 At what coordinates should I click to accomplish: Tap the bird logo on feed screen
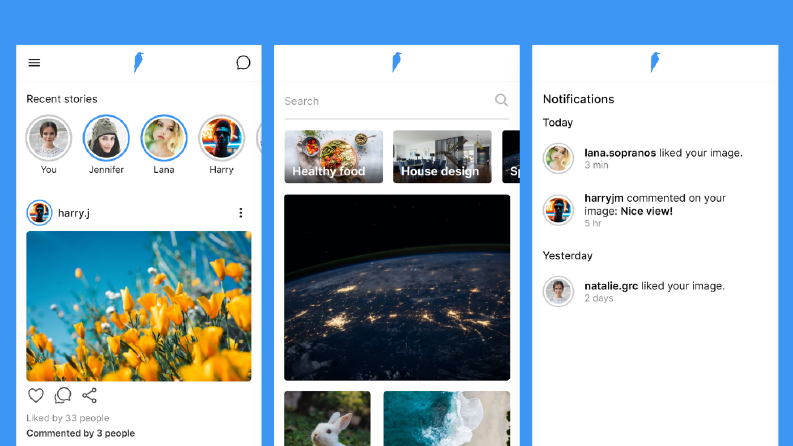139,62
